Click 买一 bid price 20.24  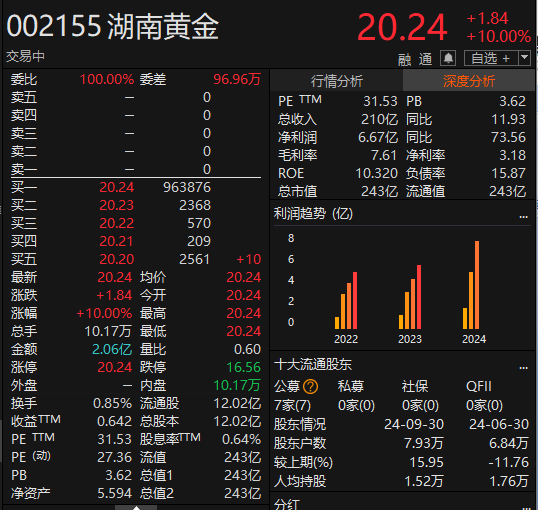116,187
